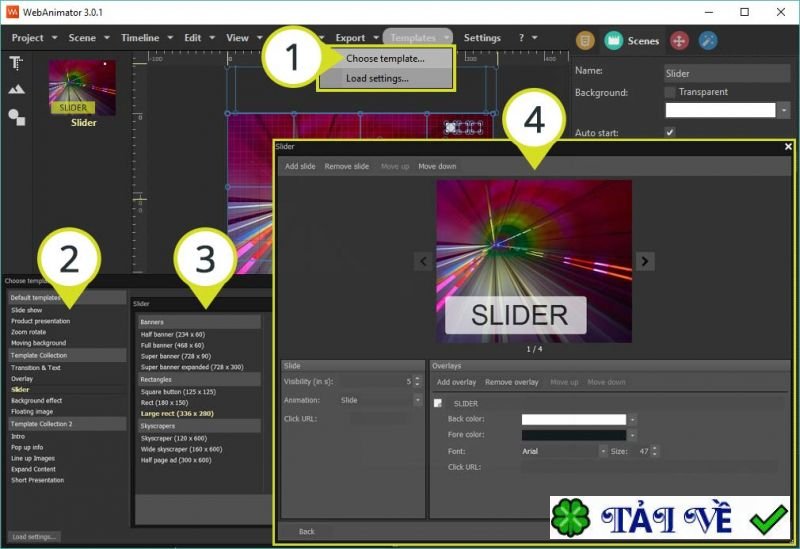The image size is (800, 549).
Task: Choose the 'Choose template...' menu entry
Action: click(x=385, y=58)
